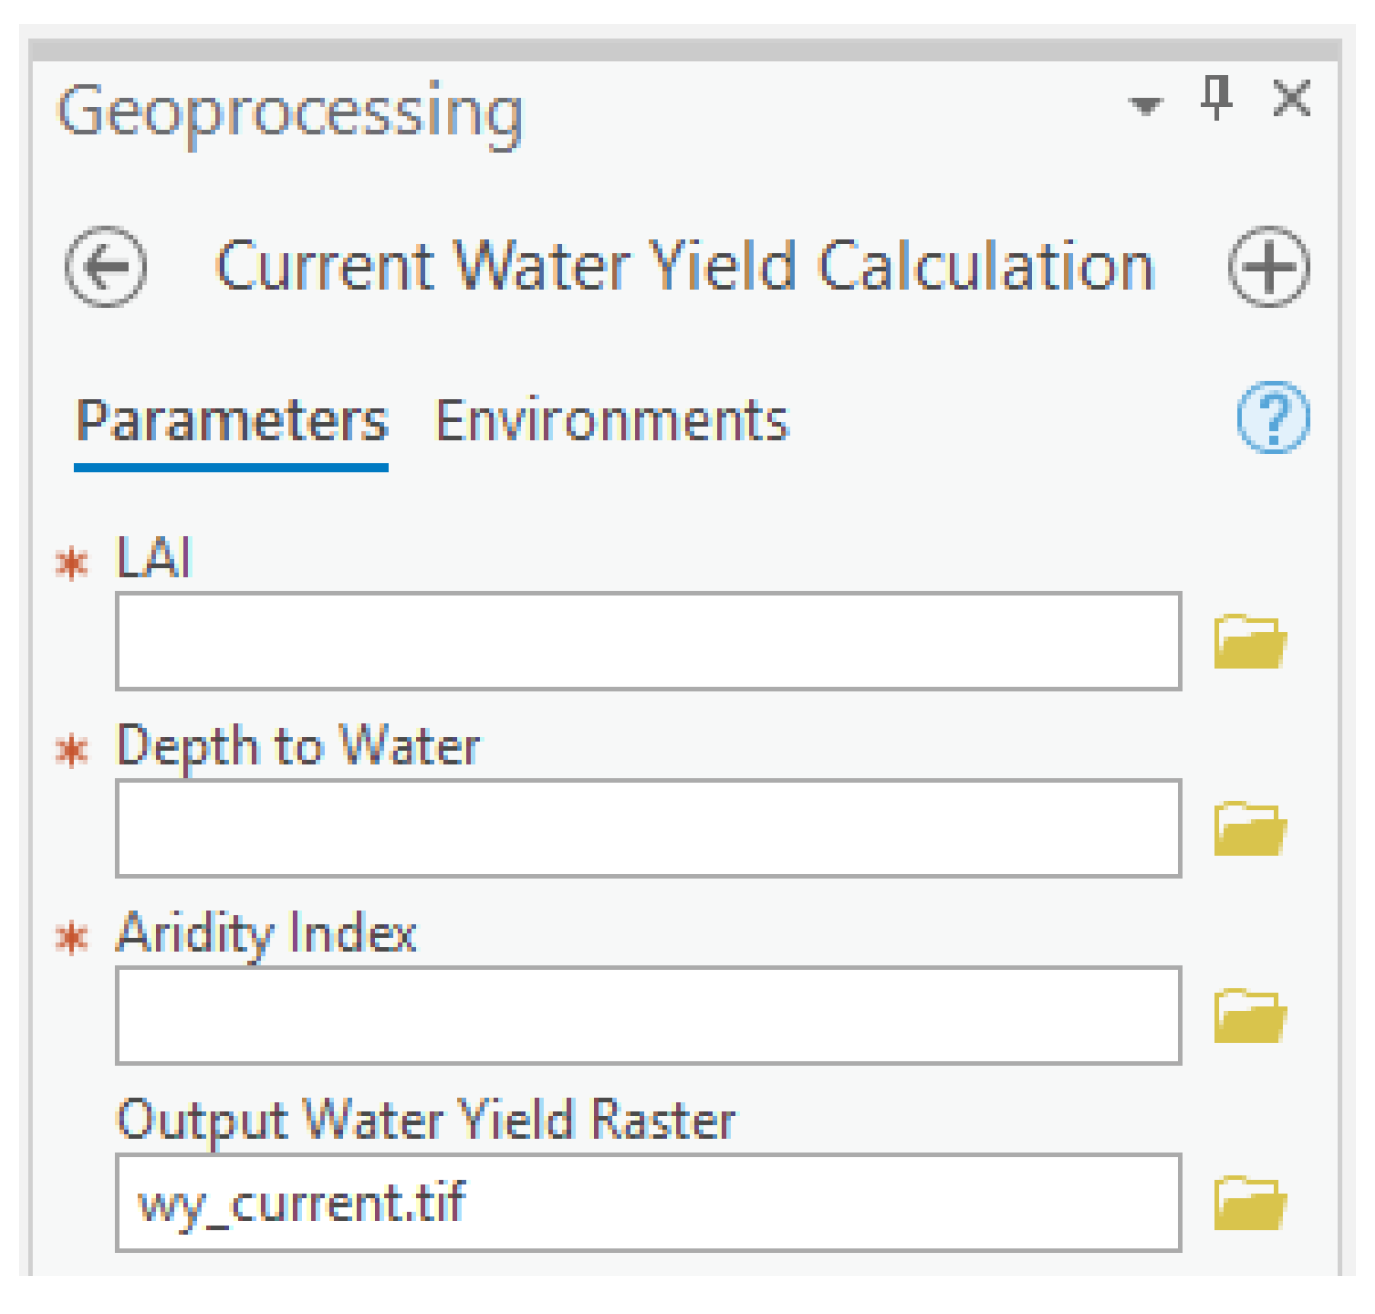This screenshot has width=1375, height=1314.
Task: Focus the Depth to Water text box
Action: (x=648, y=828)
